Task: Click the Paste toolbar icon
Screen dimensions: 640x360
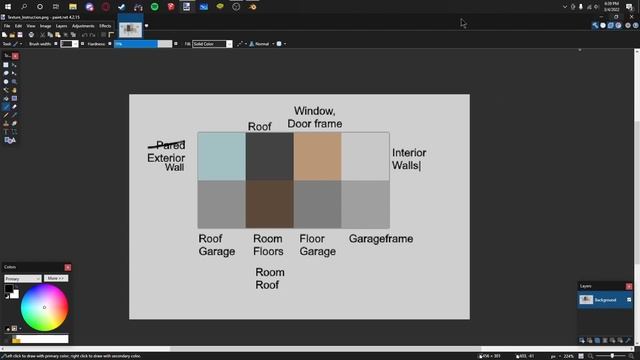Action: pos(58,35)
